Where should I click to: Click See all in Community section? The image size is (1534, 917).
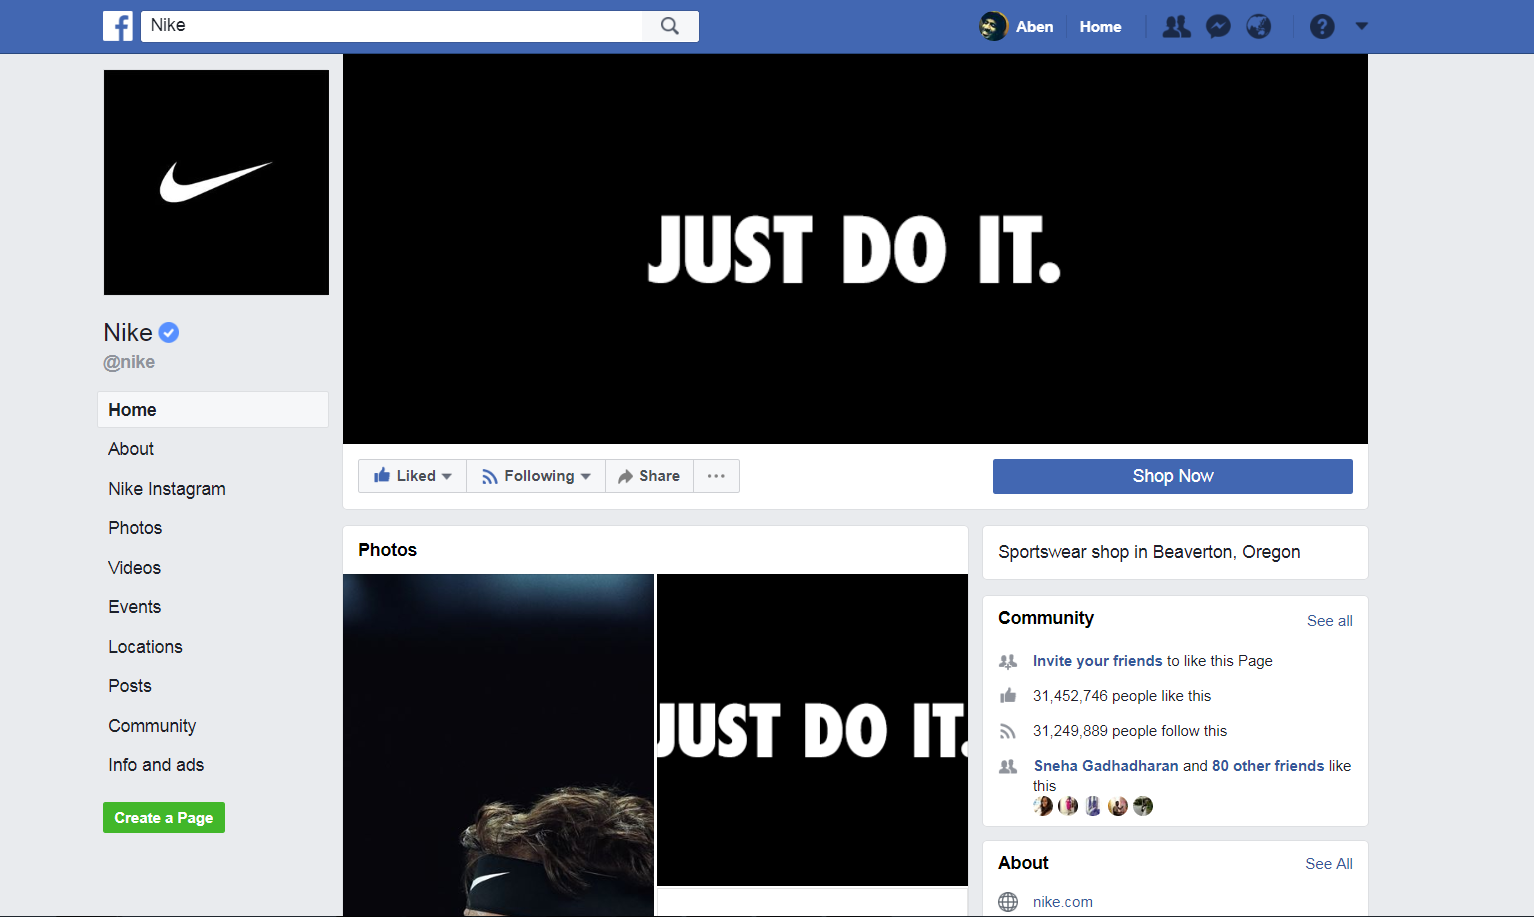[x=1329, y=621]
